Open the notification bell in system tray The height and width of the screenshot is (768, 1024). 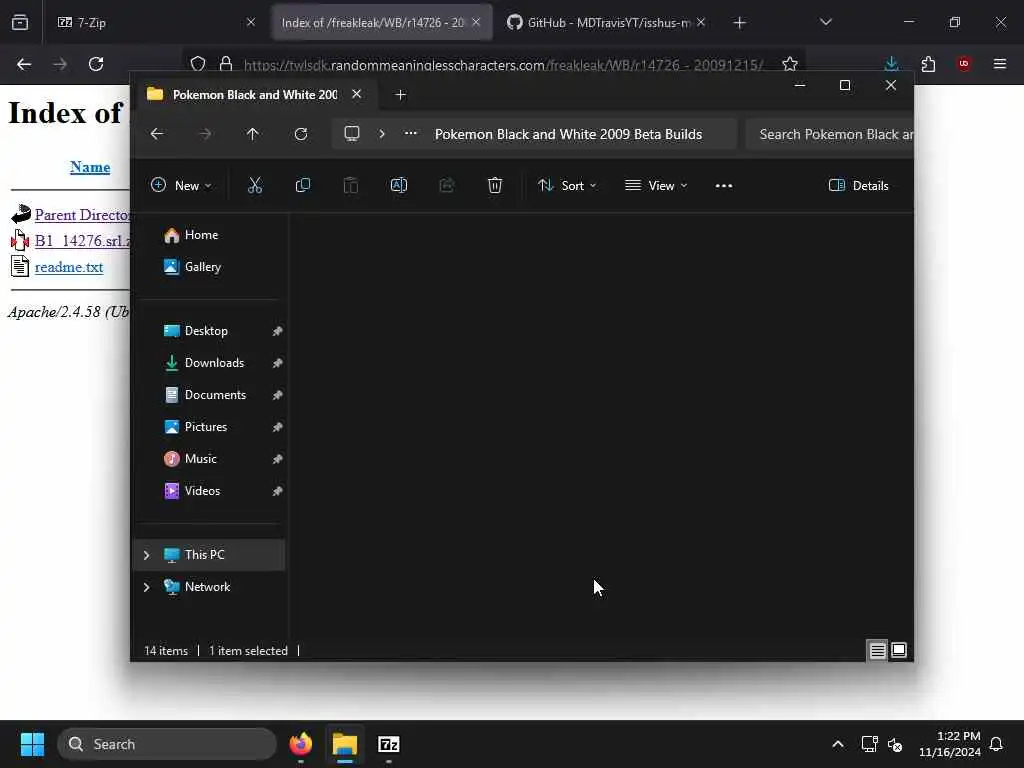tap(996, 744)
